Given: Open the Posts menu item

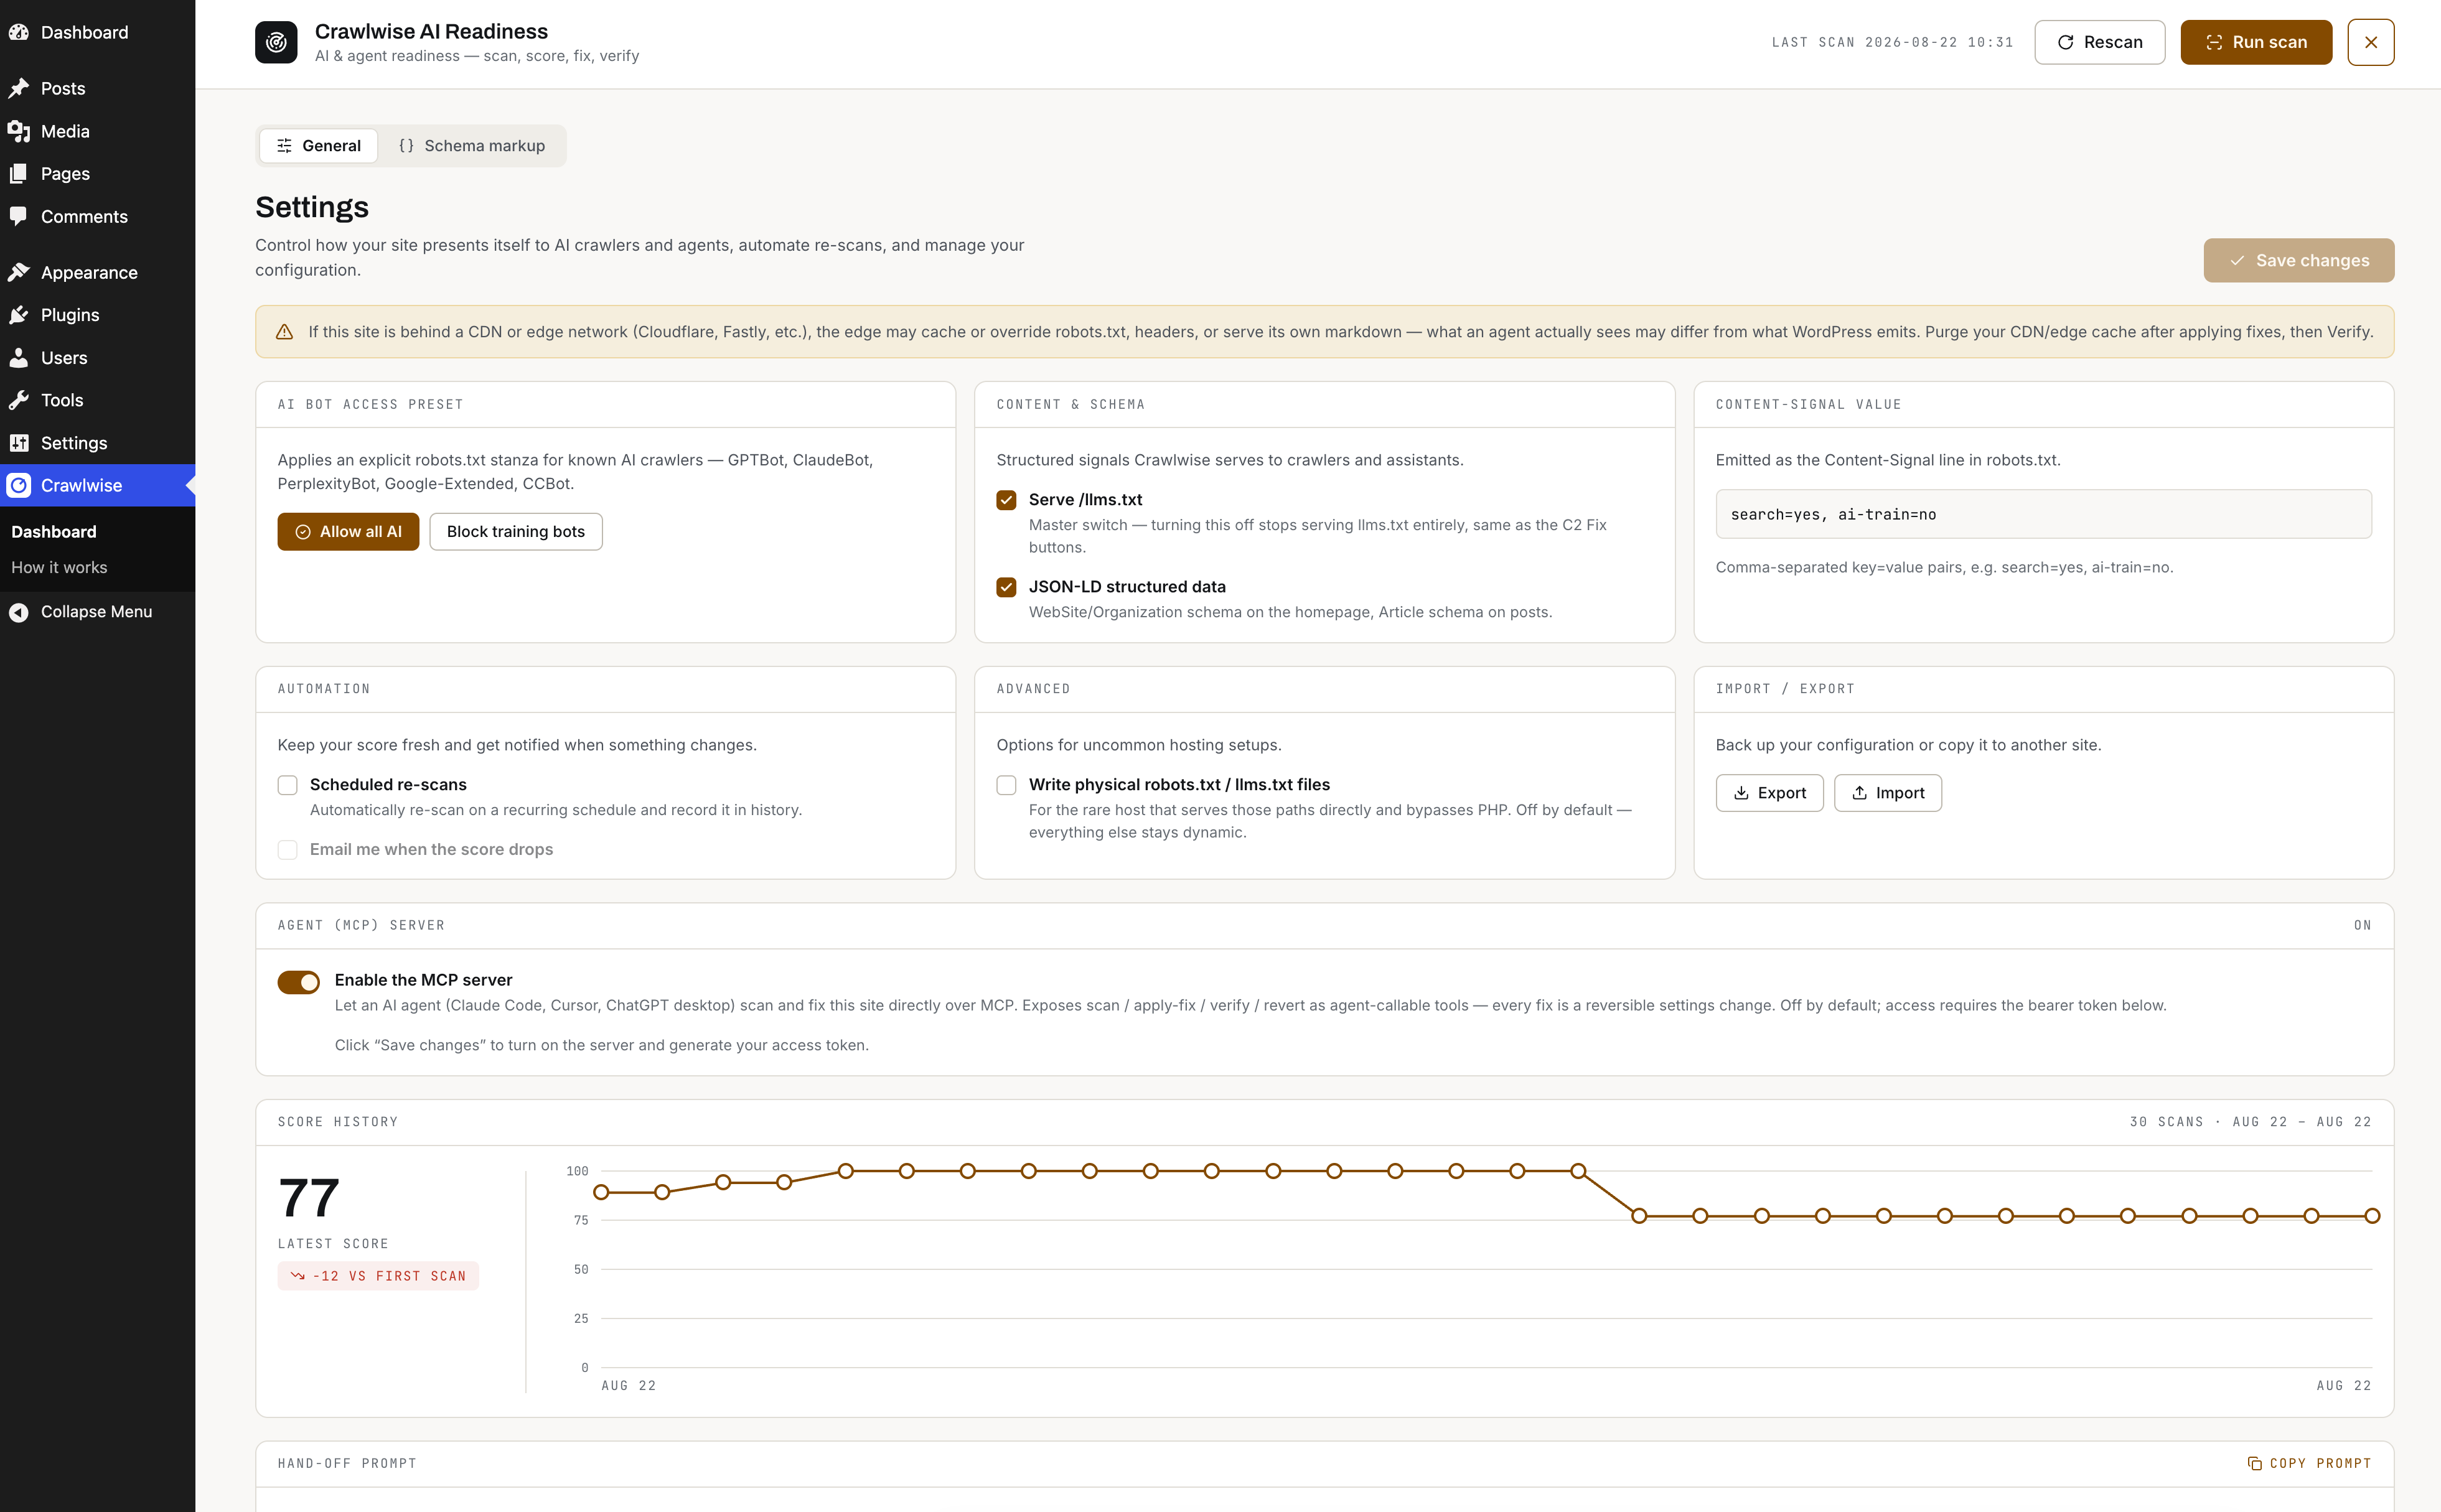Looking at the screenshot, I should coord(97,88).
